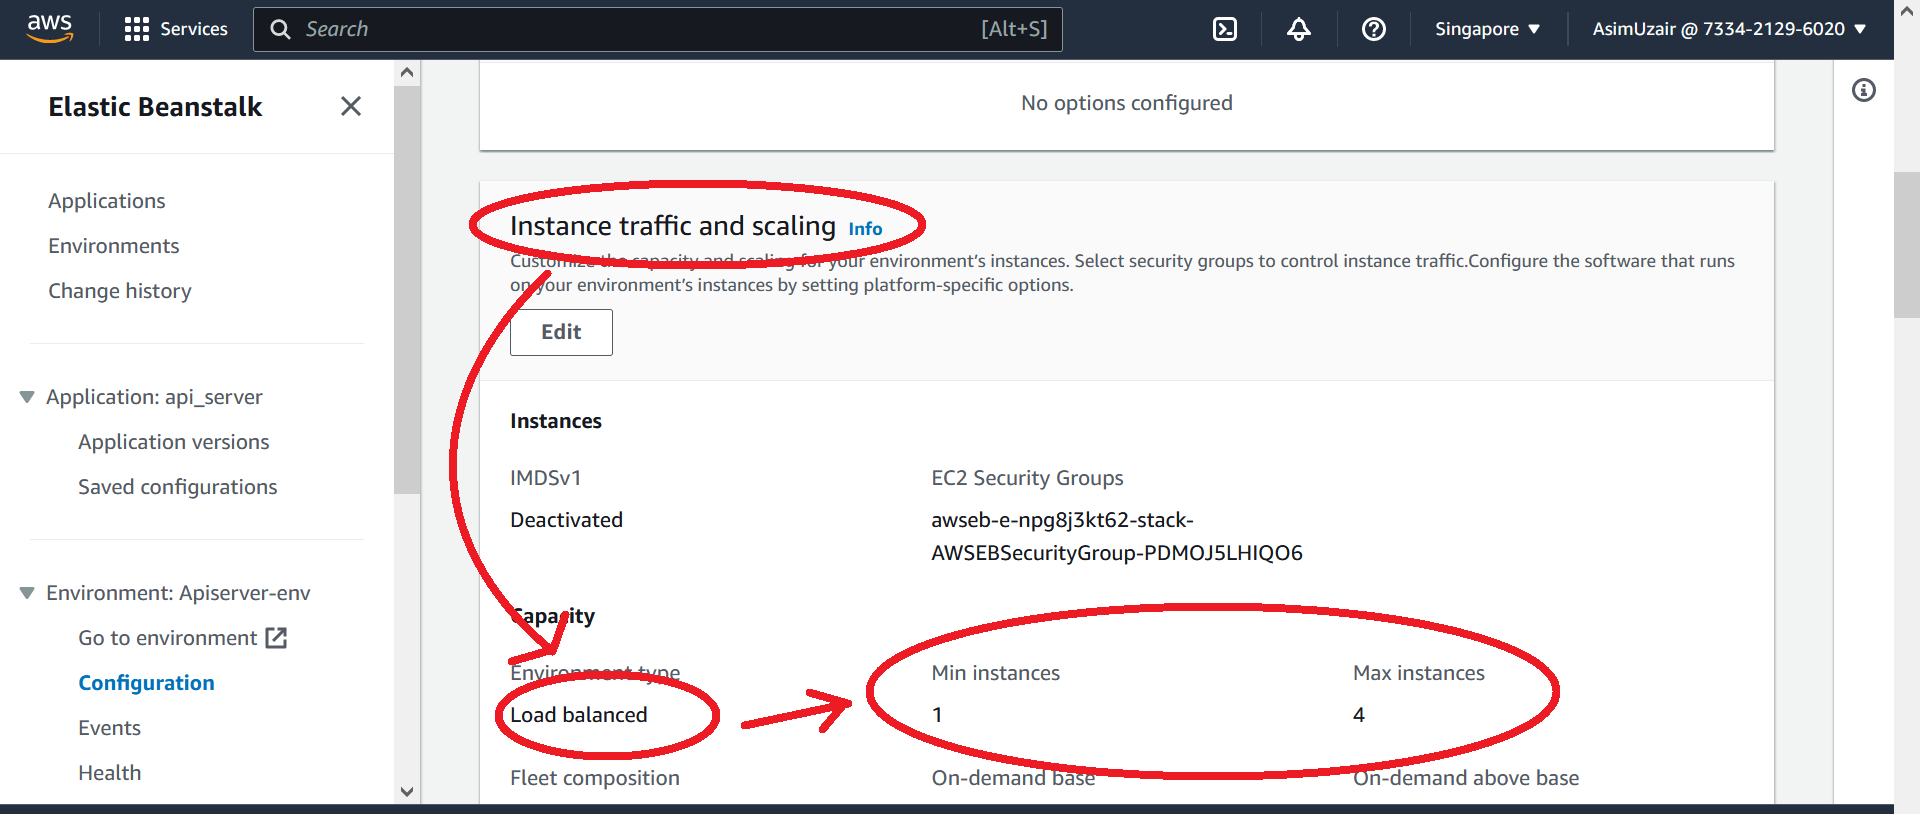Close the Elastic Beanstalk side panel

point(351,106)
